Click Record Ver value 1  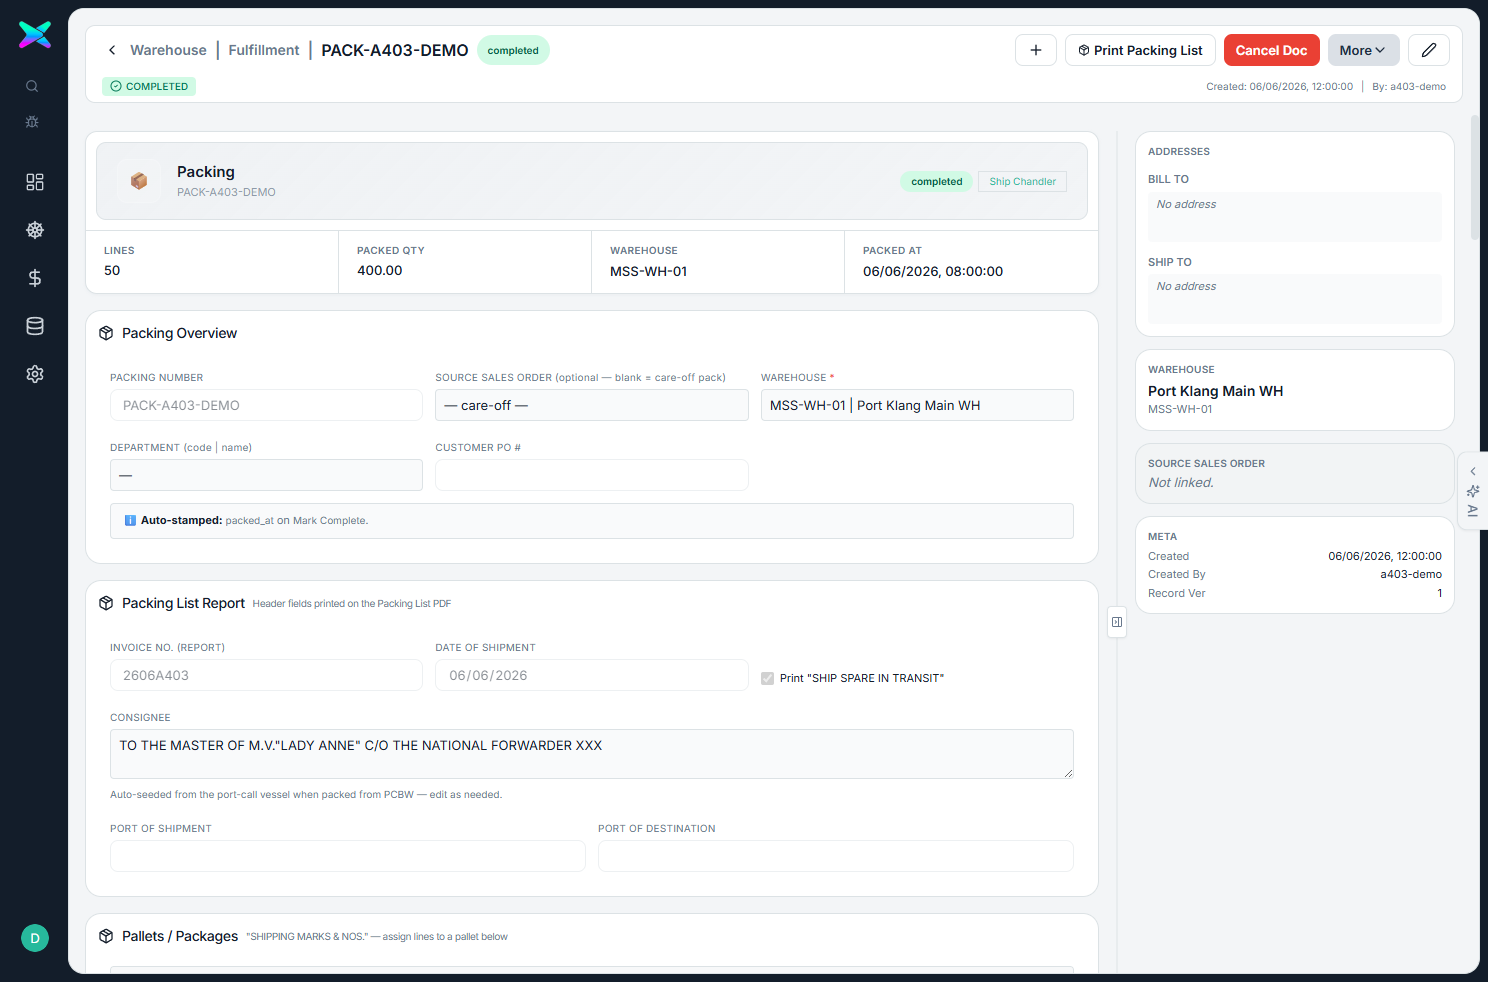tap(1439, 593)
